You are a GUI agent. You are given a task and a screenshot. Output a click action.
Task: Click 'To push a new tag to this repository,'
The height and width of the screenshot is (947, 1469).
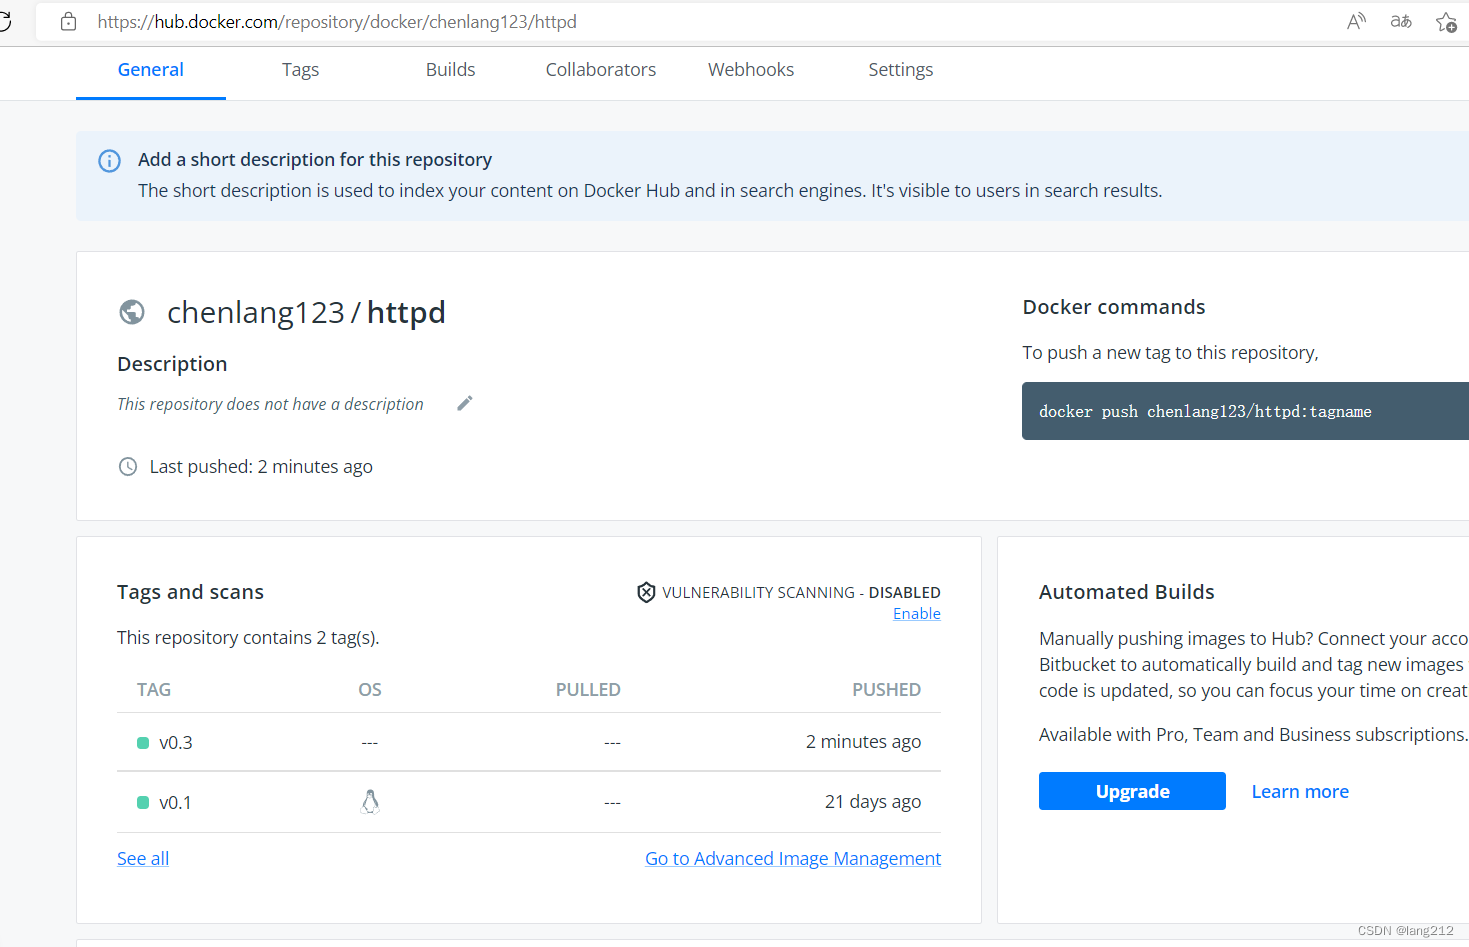coord(1170,353)
